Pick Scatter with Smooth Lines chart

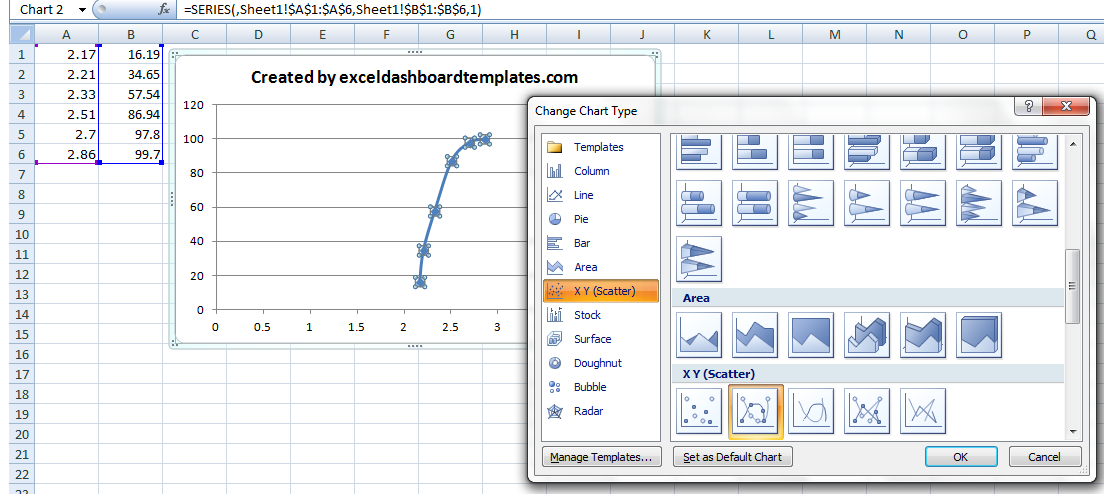811,410
